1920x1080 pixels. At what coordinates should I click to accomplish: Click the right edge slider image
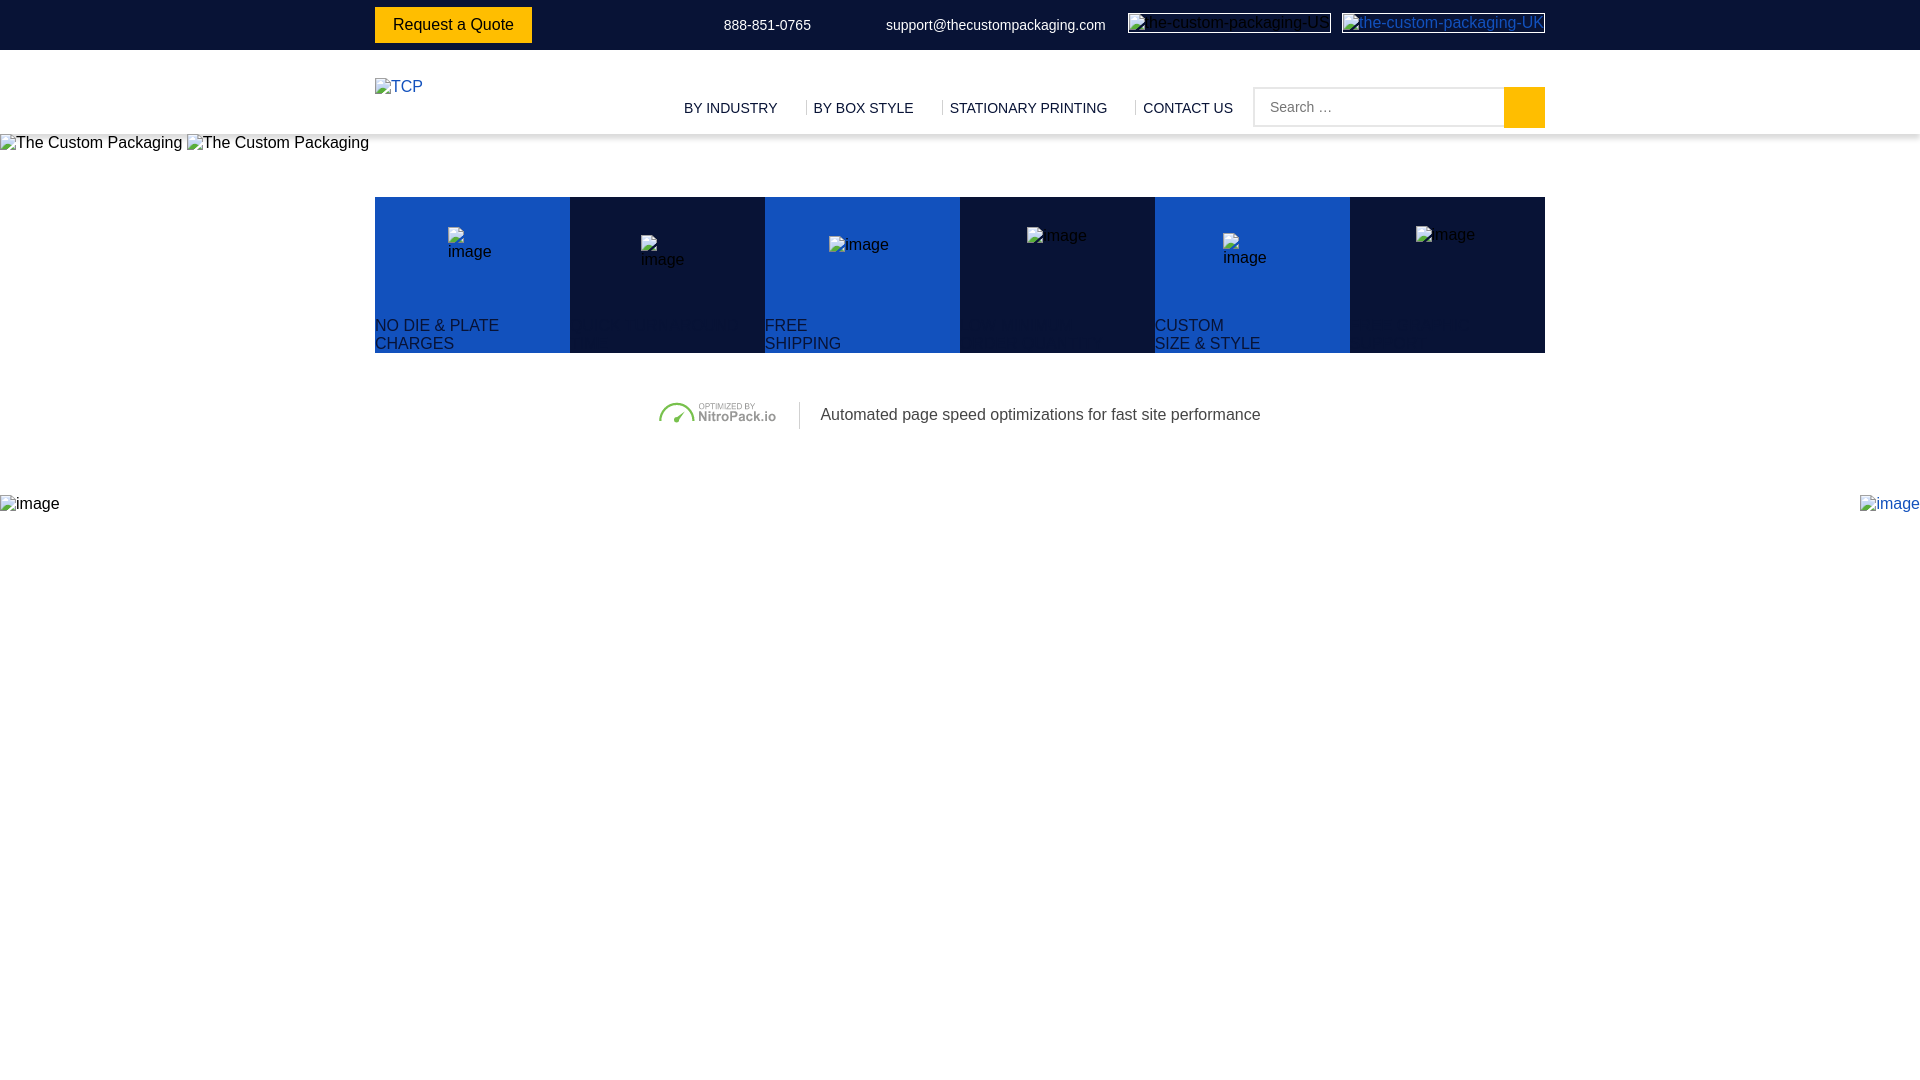coord(1889,504)
